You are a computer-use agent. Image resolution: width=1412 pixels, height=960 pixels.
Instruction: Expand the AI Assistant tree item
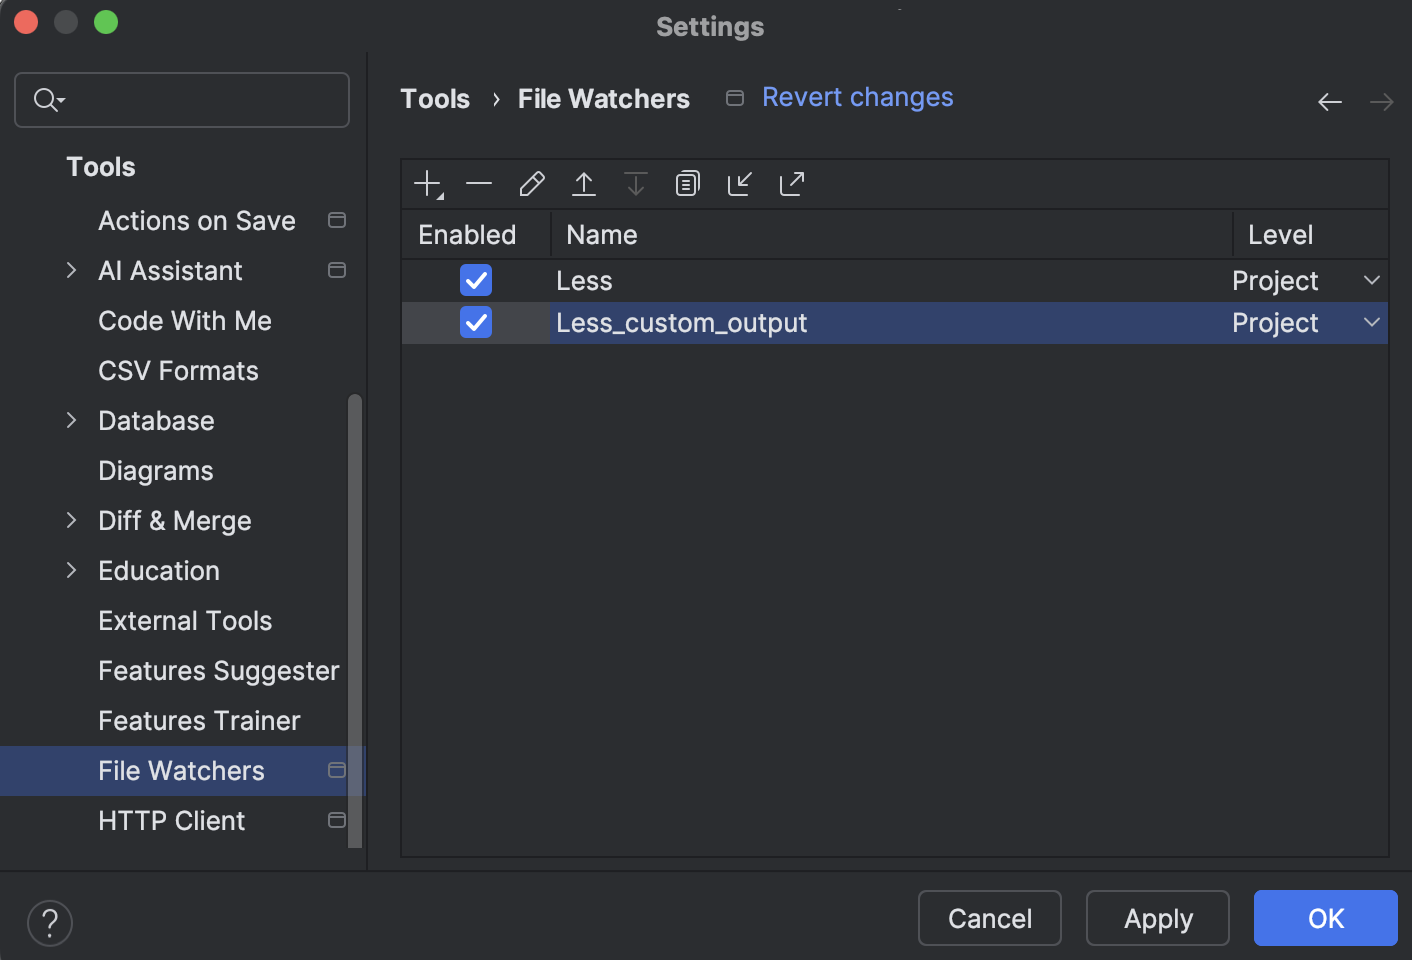click(x=71, y=270)
